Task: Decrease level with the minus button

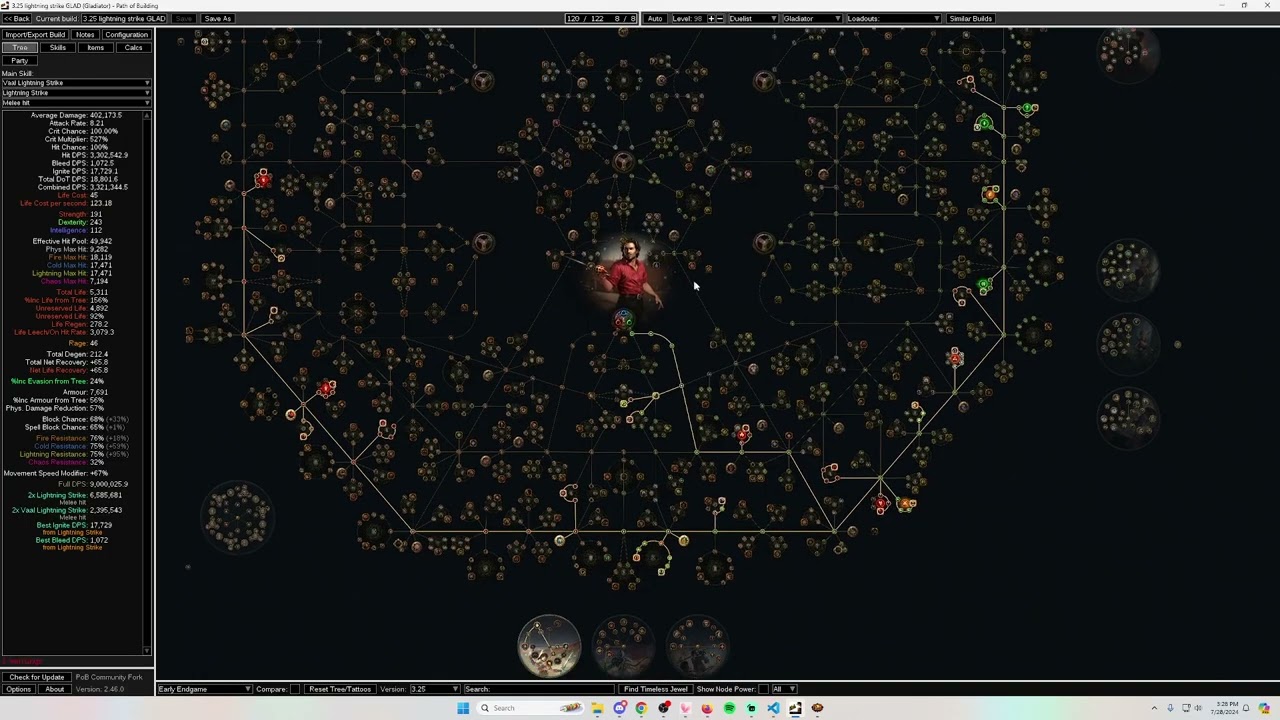Action: click(x=720, y=19)
